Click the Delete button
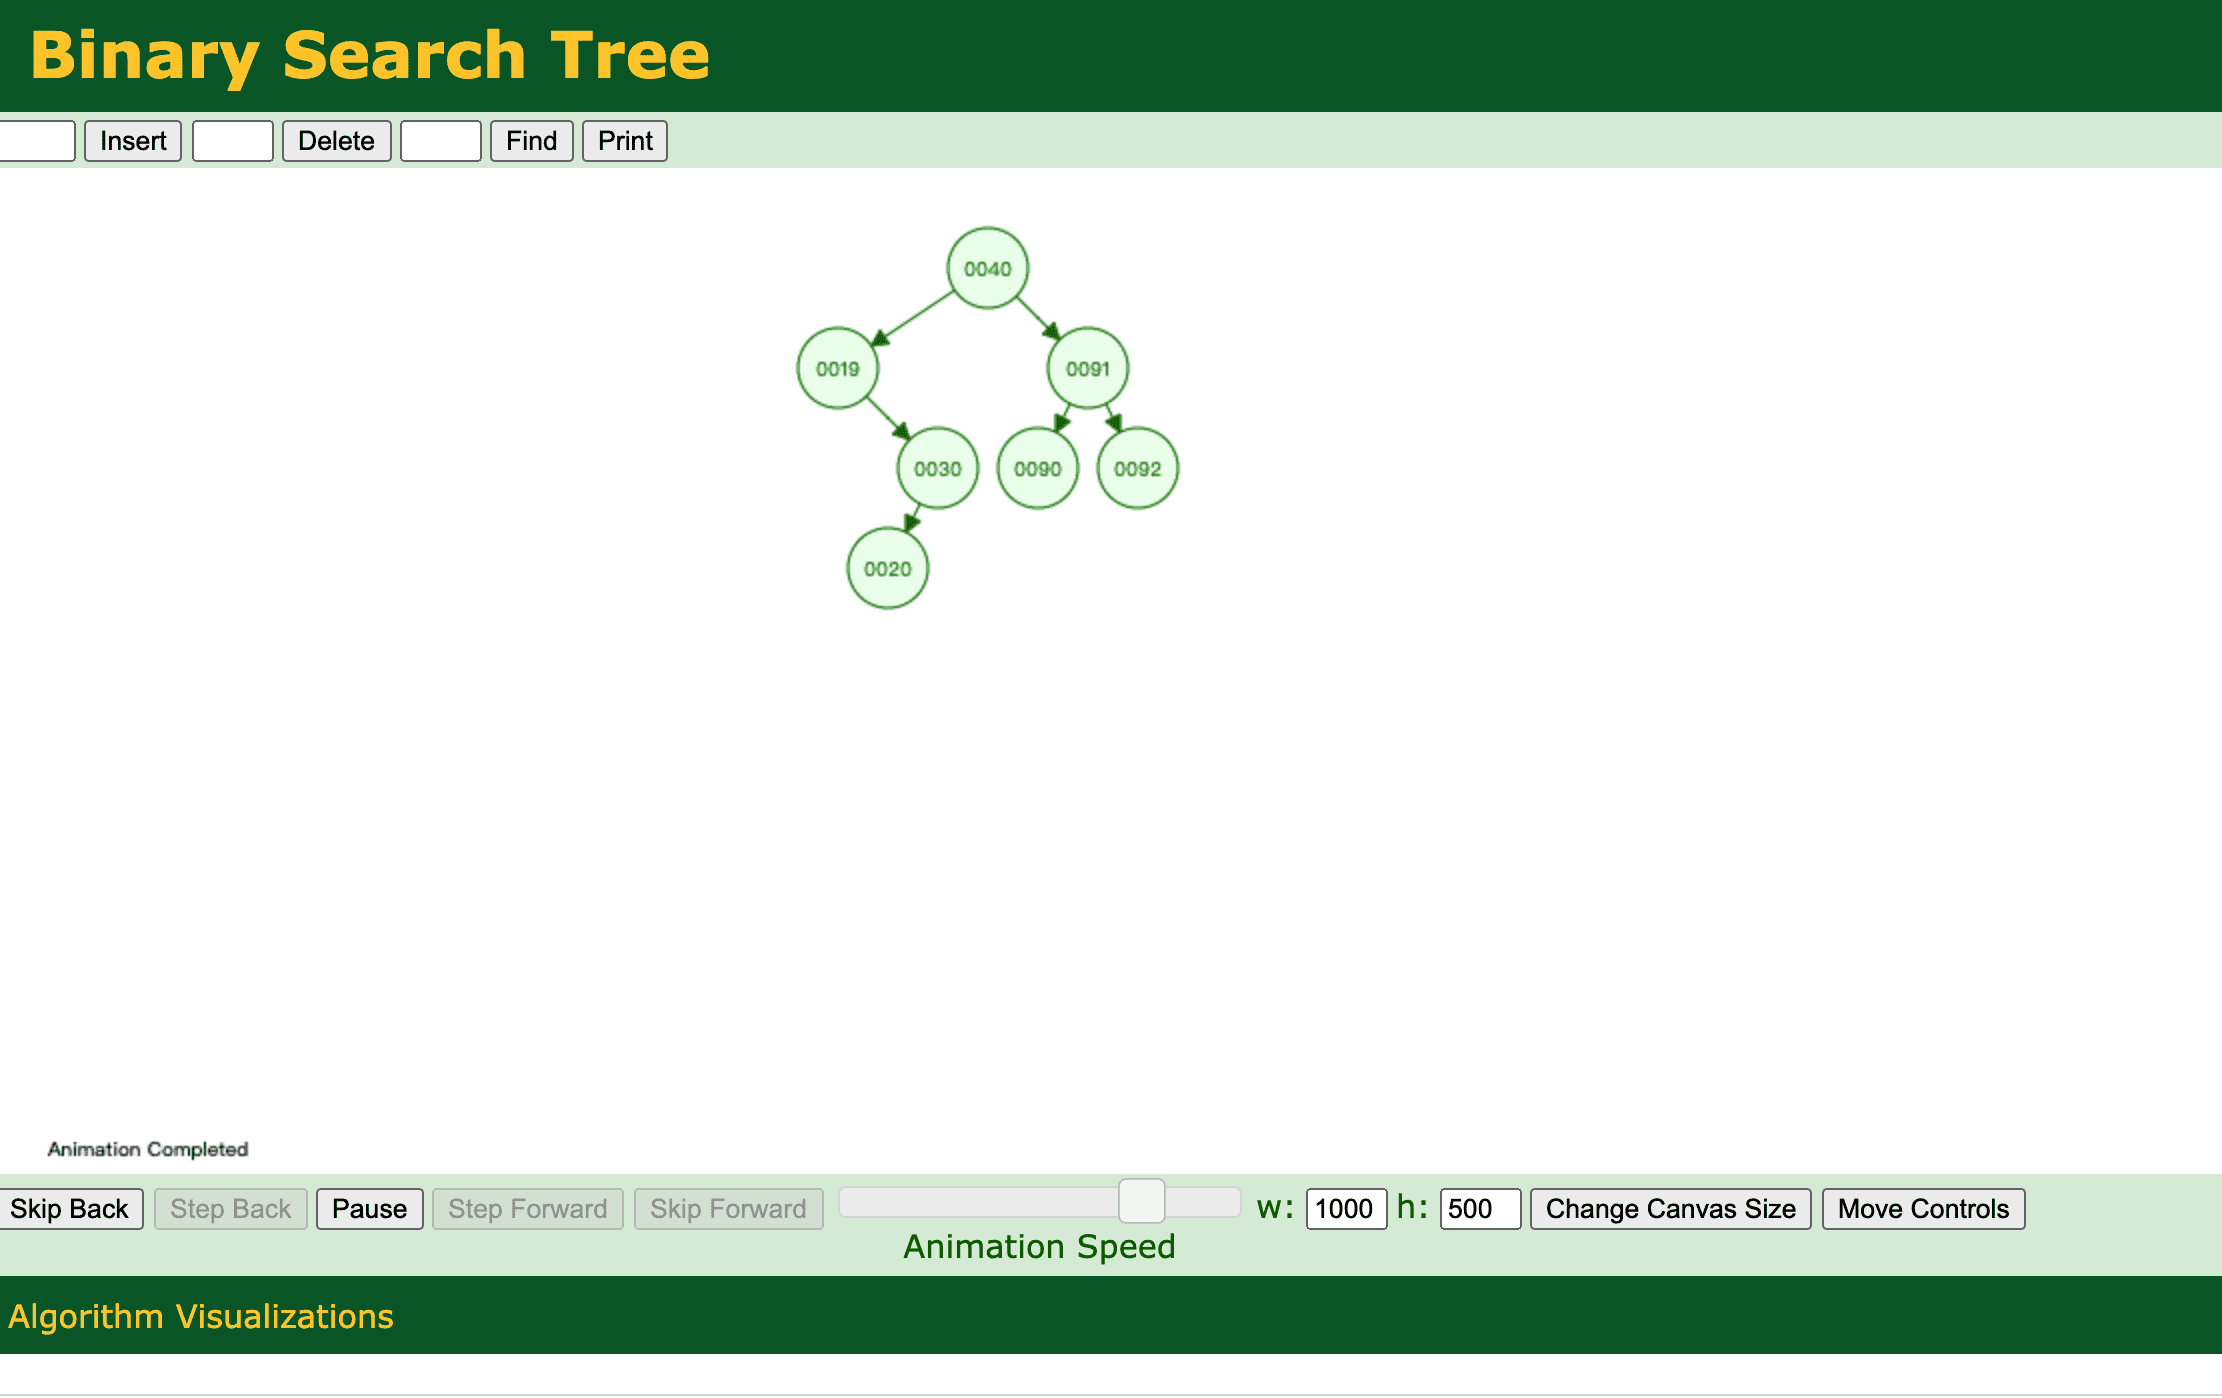 click(x=336, y=141)
